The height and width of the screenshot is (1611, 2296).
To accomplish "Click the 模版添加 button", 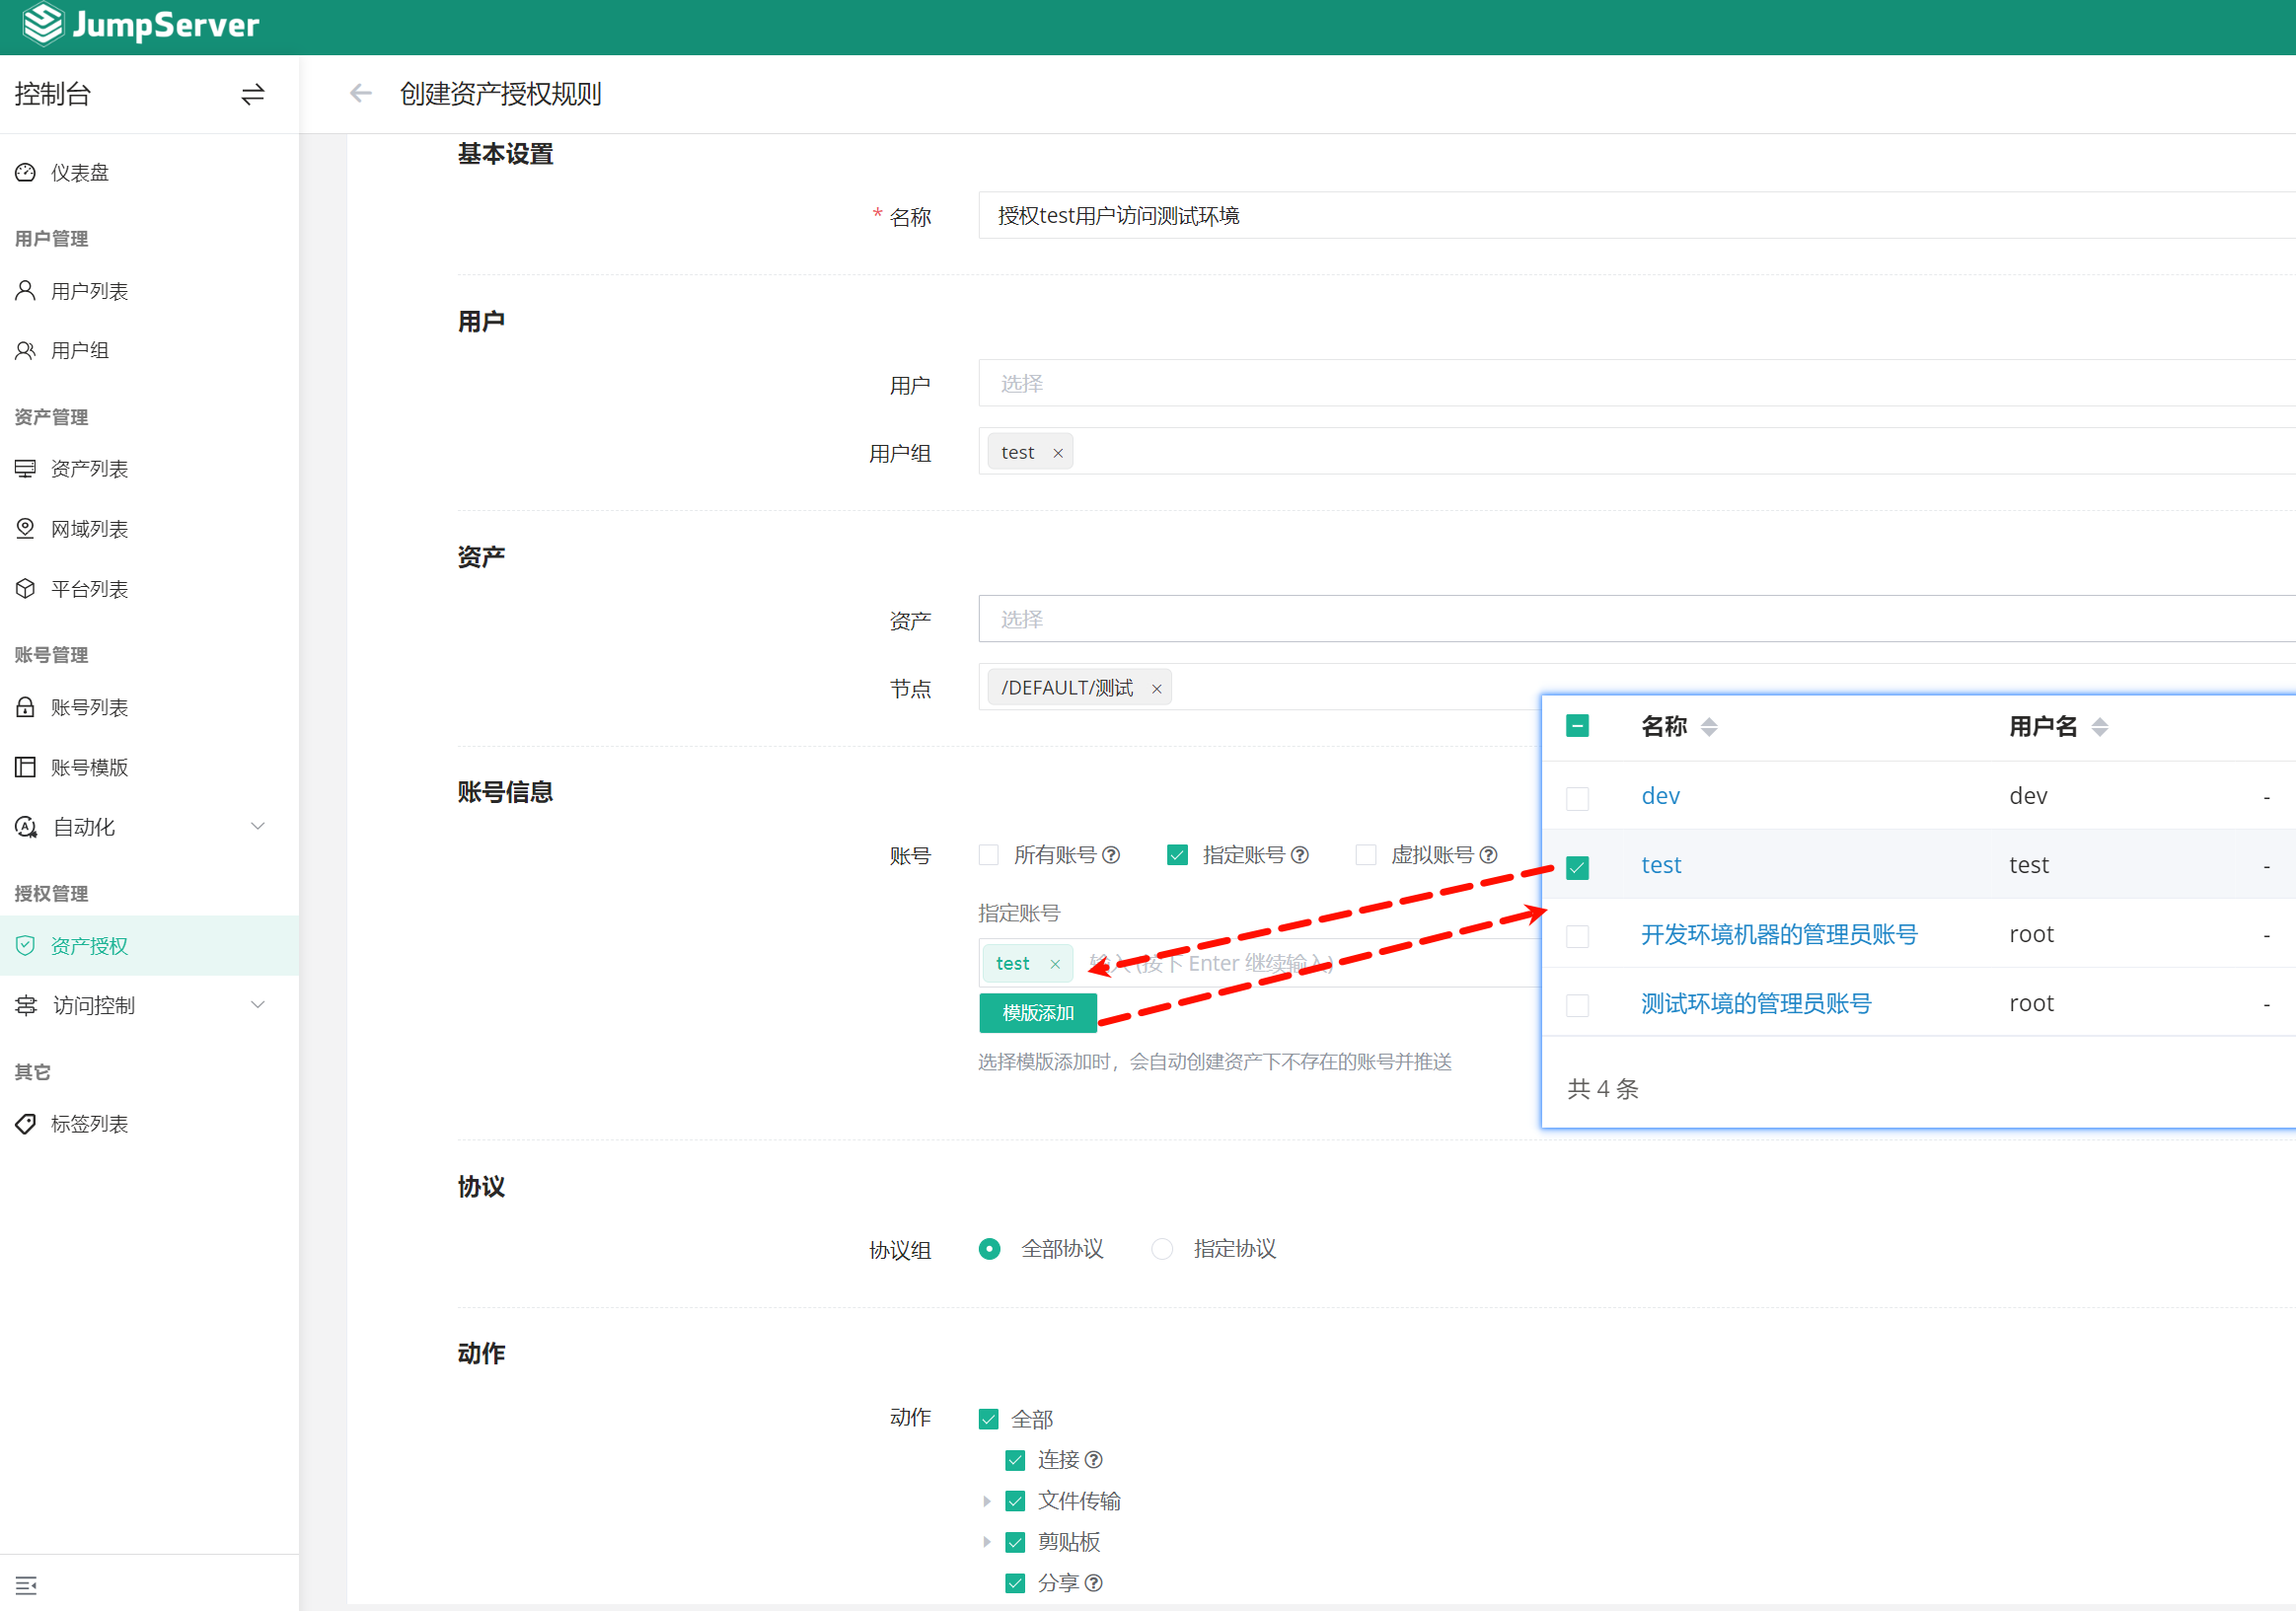I will pos(1037,1013).
